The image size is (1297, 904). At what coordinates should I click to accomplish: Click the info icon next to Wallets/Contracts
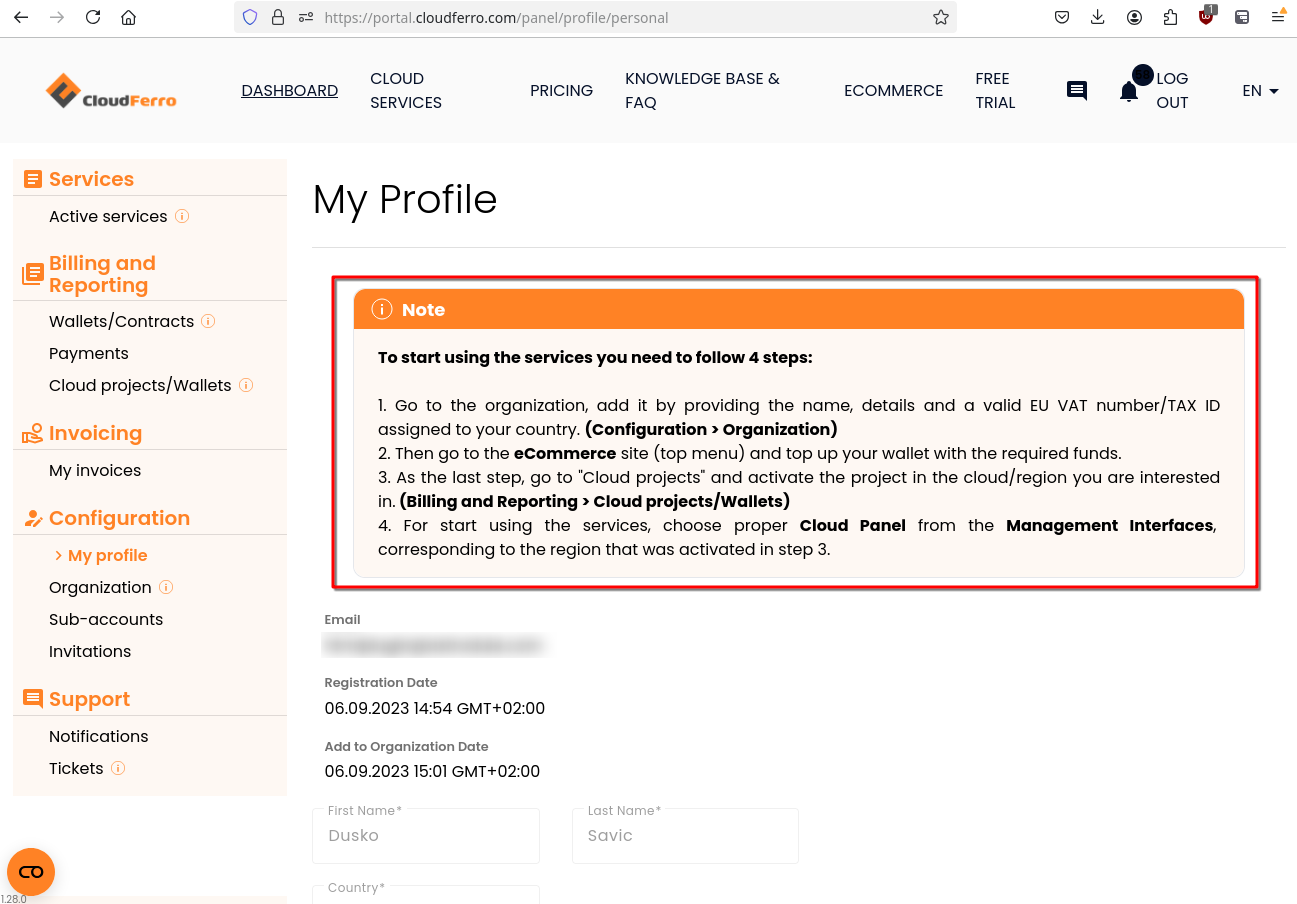[208, 320]
